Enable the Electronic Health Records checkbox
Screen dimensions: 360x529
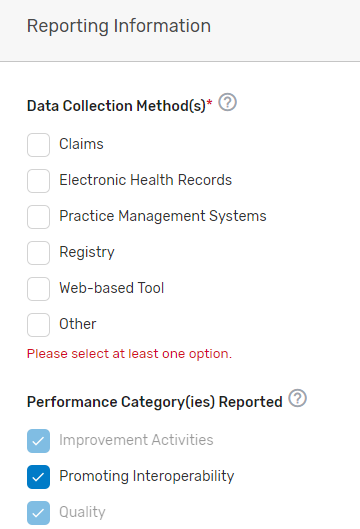[38, 181]
